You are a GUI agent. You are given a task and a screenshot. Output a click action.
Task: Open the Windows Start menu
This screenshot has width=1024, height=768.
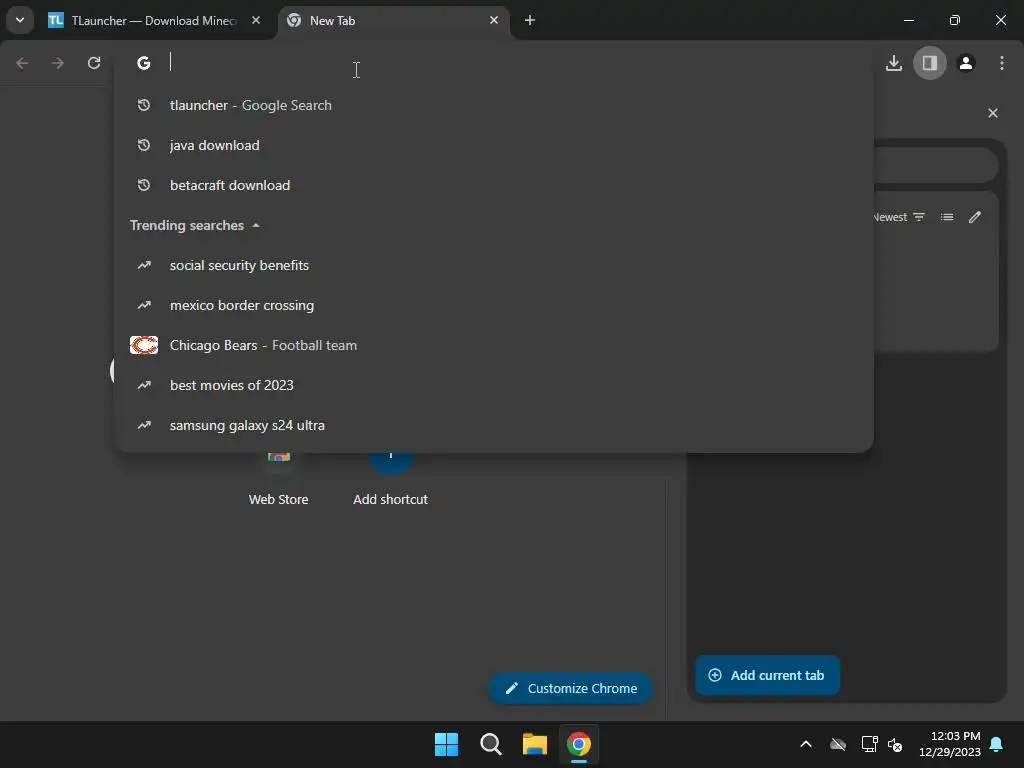[447, 744]
